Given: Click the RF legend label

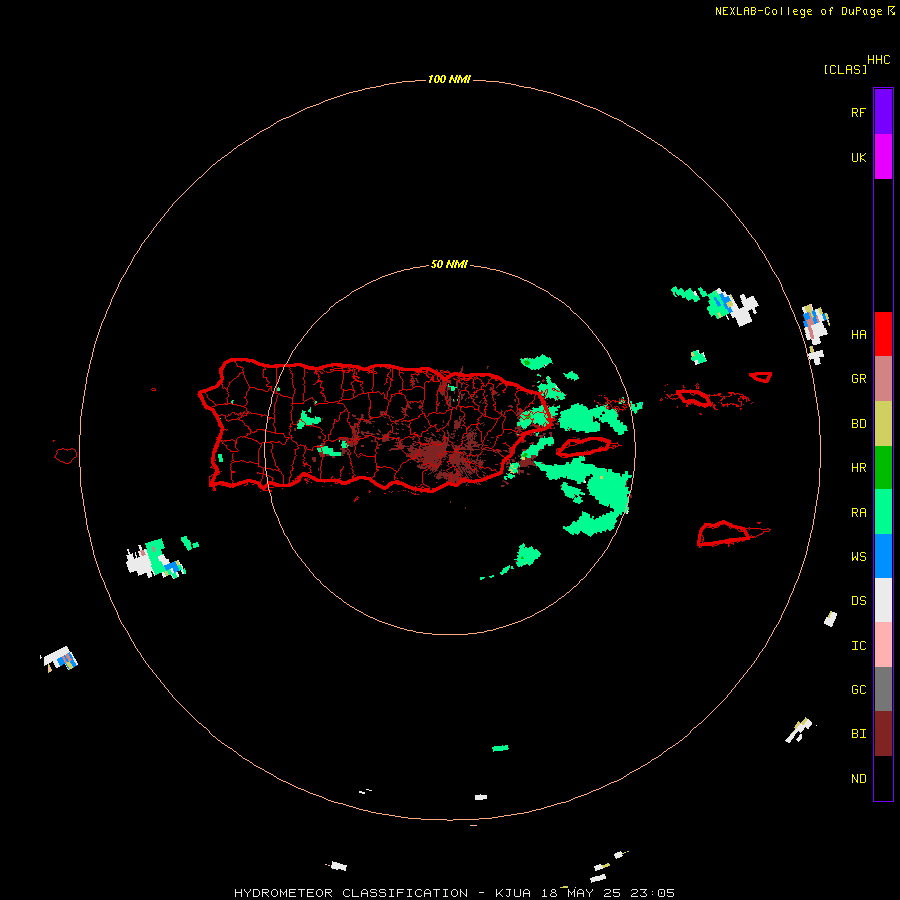Looking at the screenshot, I should click(858, 112).
